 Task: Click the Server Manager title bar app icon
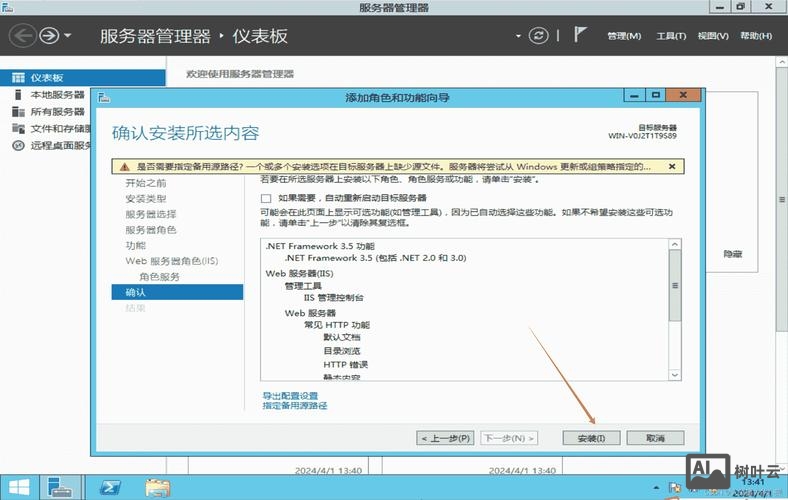coord(7,7)
